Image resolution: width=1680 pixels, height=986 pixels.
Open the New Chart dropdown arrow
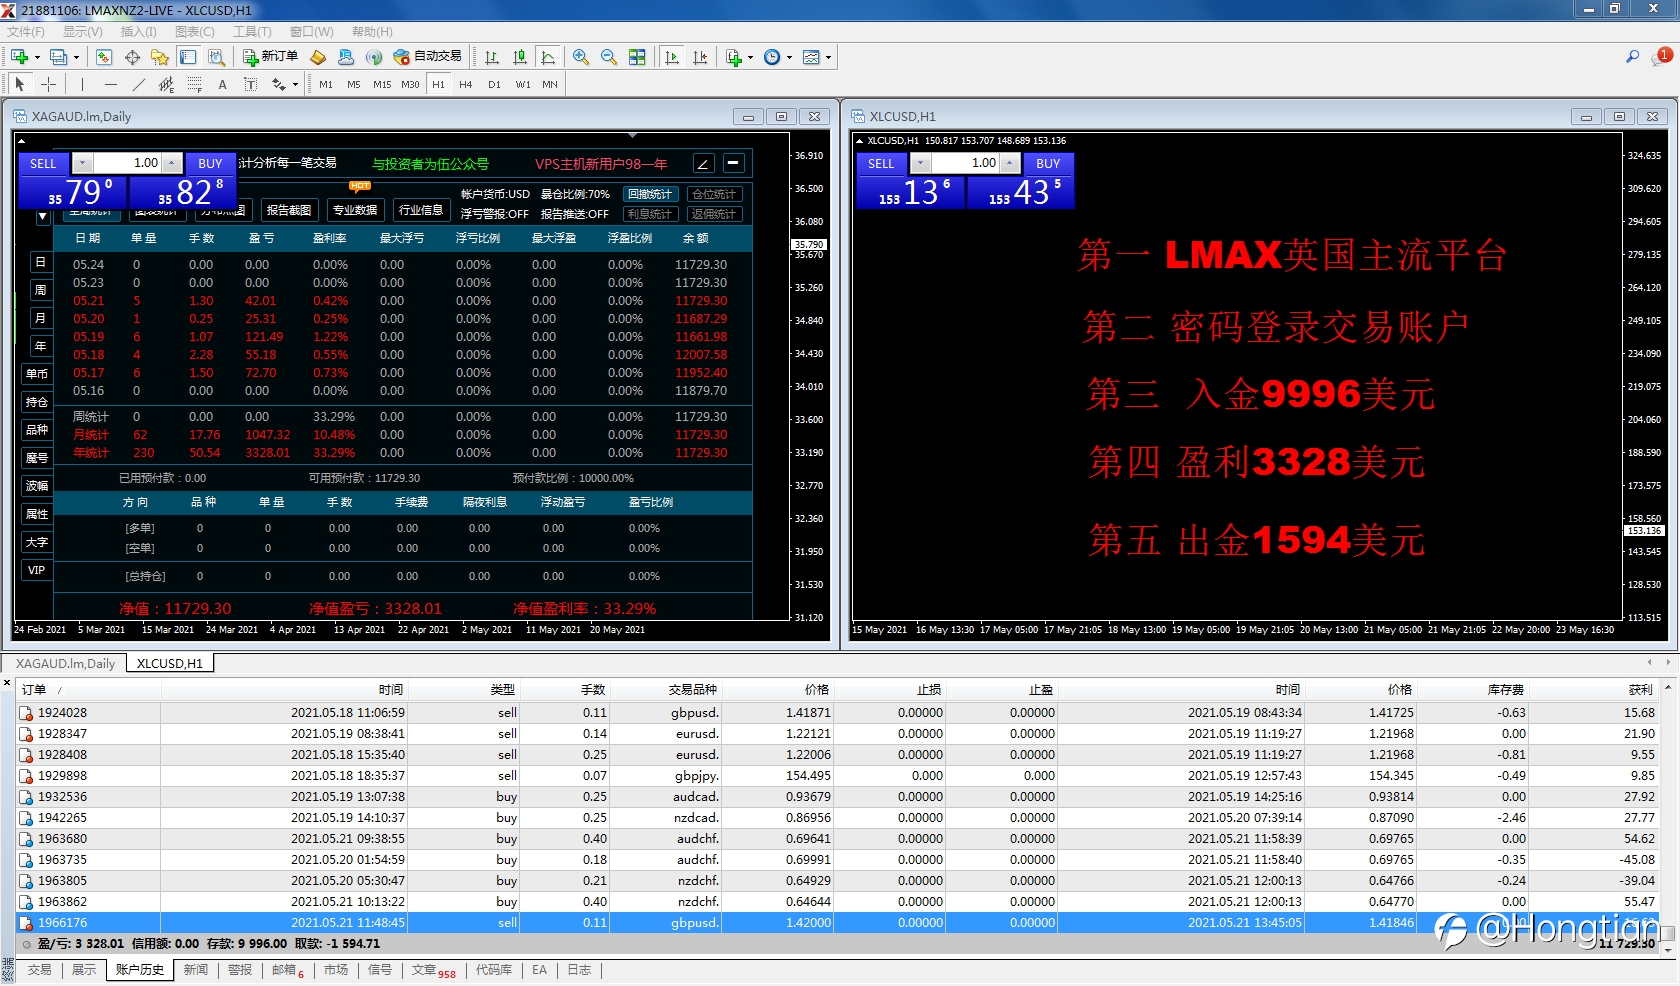[37, 58]
